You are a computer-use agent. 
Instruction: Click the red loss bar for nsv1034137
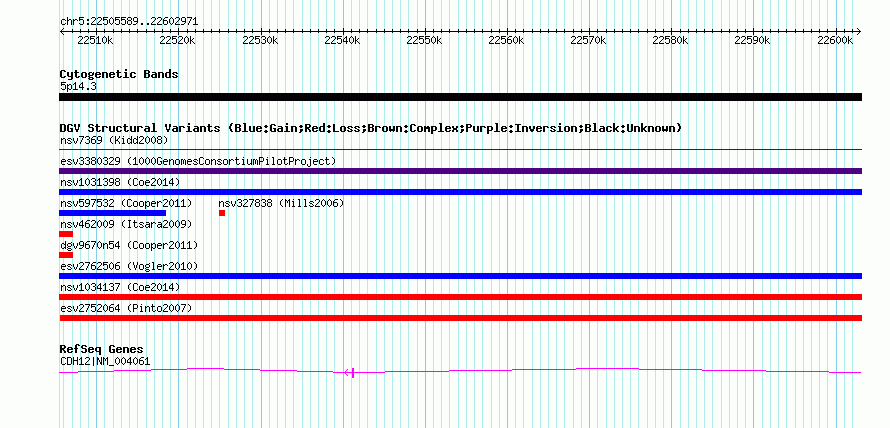460,297
